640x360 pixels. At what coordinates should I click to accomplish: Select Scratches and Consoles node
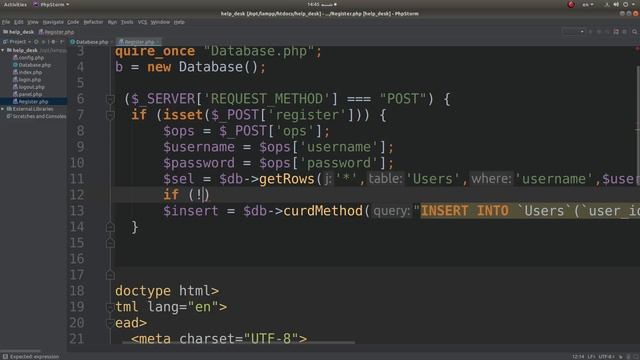point(36,116)
